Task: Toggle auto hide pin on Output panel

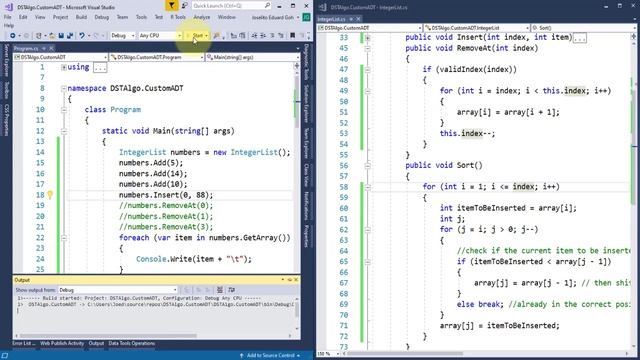Action: 290,280
